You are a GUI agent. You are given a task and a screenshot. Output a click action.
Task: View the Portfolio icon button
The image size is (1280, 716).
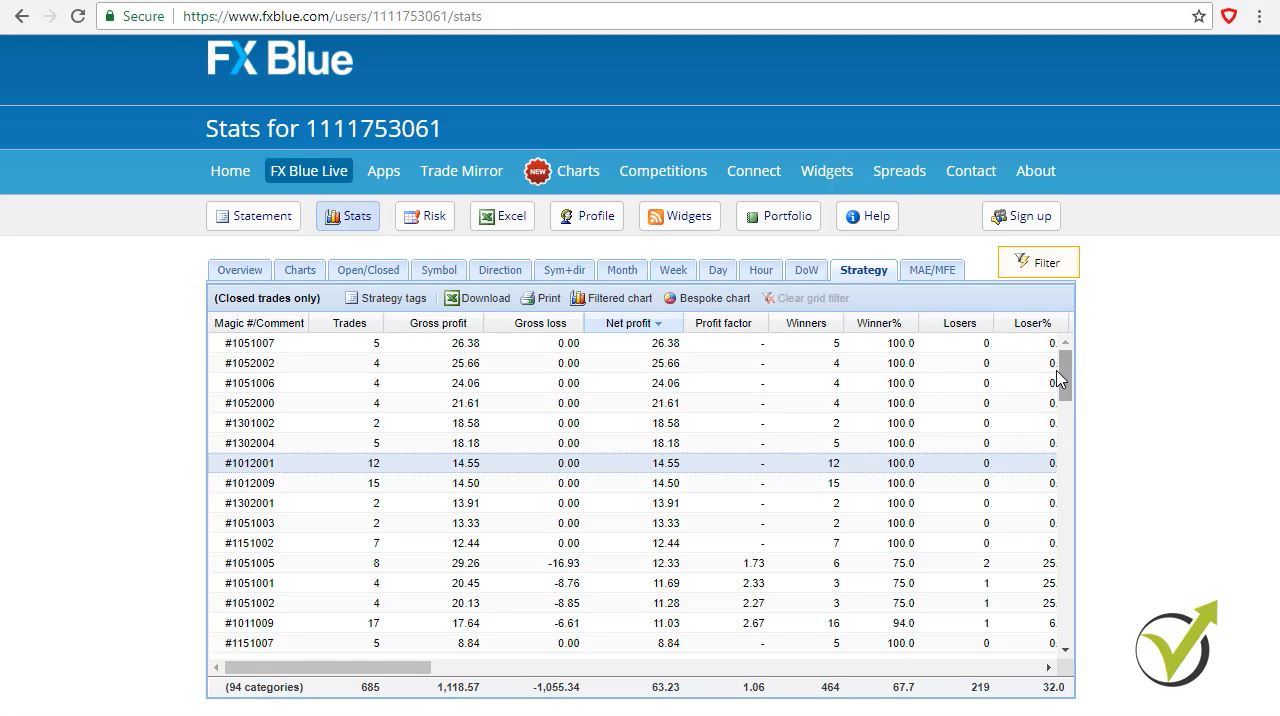(778, 215)
